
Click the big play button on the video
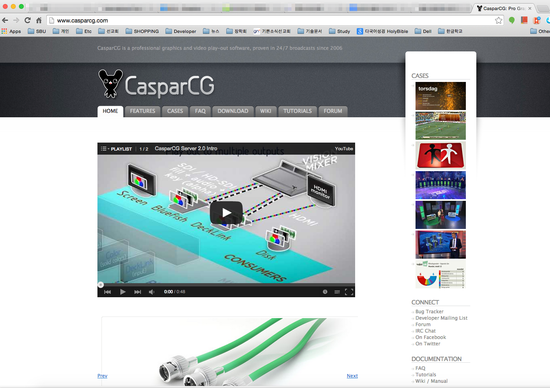coord(226,213)
